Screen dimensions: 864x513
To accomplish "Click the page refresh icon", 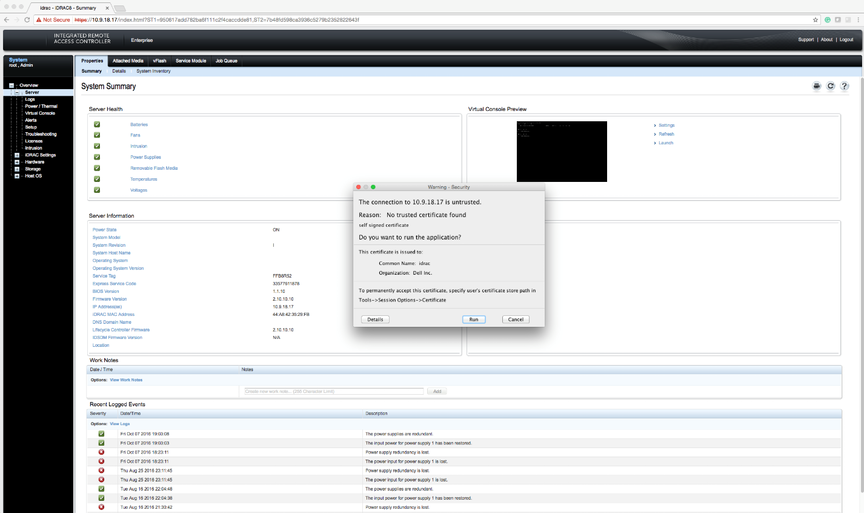I will (830, 87).
